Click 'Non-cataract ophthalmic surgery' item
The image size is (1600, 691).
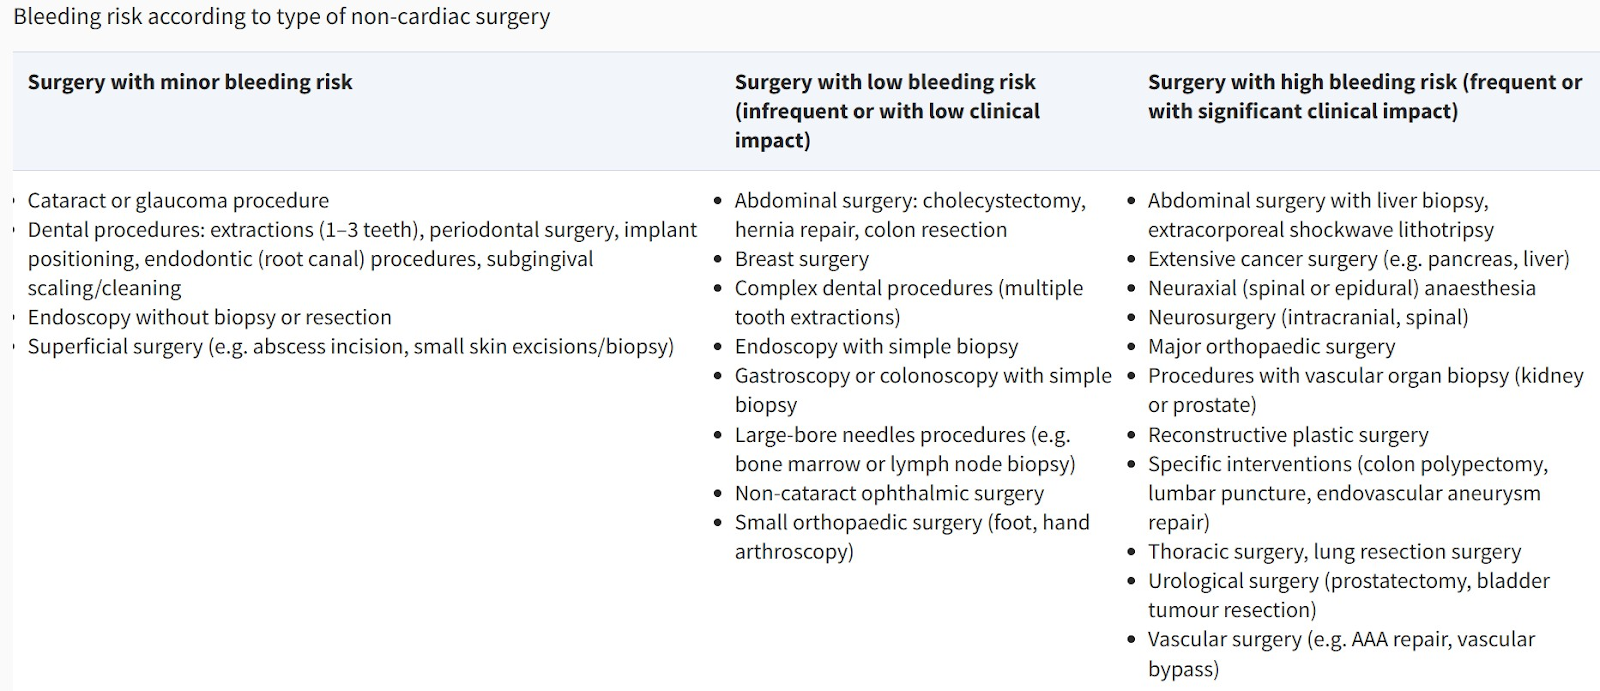coord(889,493)
